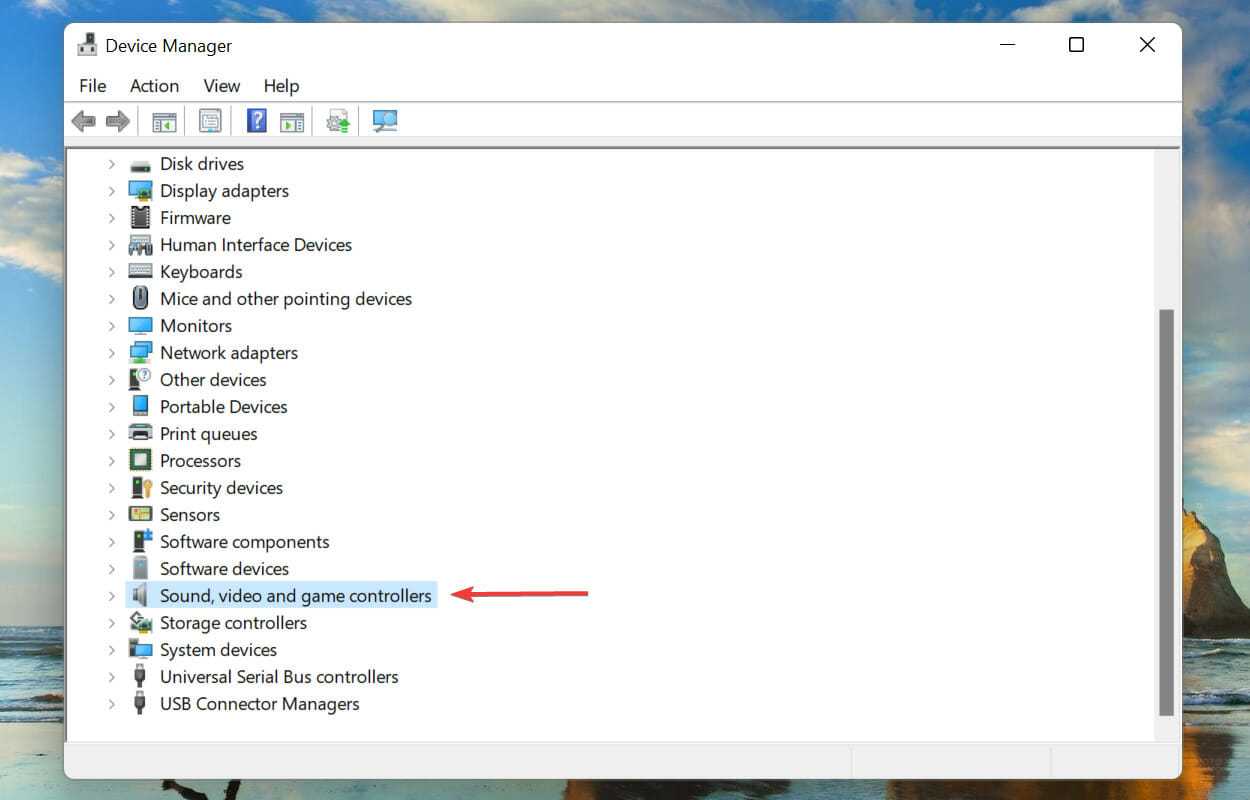Viewport: 1250px width, 800px height.
Task: Expand Sound, video and game controllers
Action: coord(112,596)
